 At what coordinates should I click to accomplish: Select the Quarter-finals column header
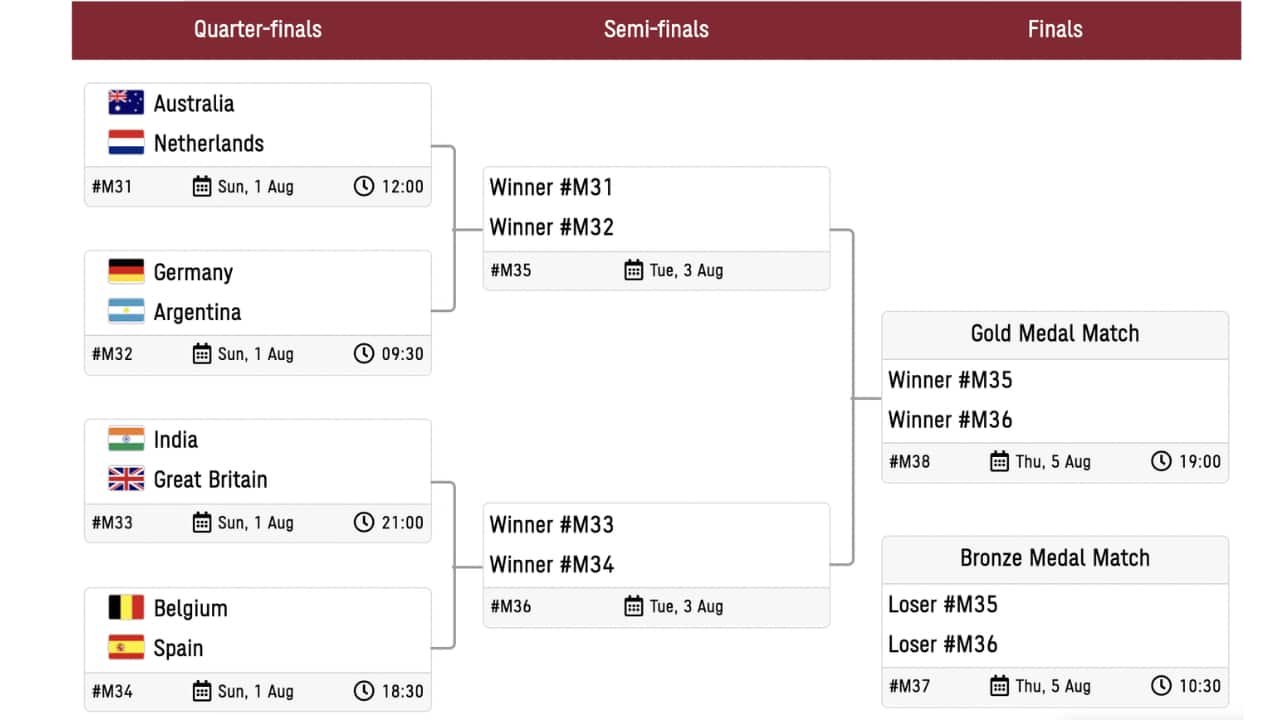[x=258, y=29]
